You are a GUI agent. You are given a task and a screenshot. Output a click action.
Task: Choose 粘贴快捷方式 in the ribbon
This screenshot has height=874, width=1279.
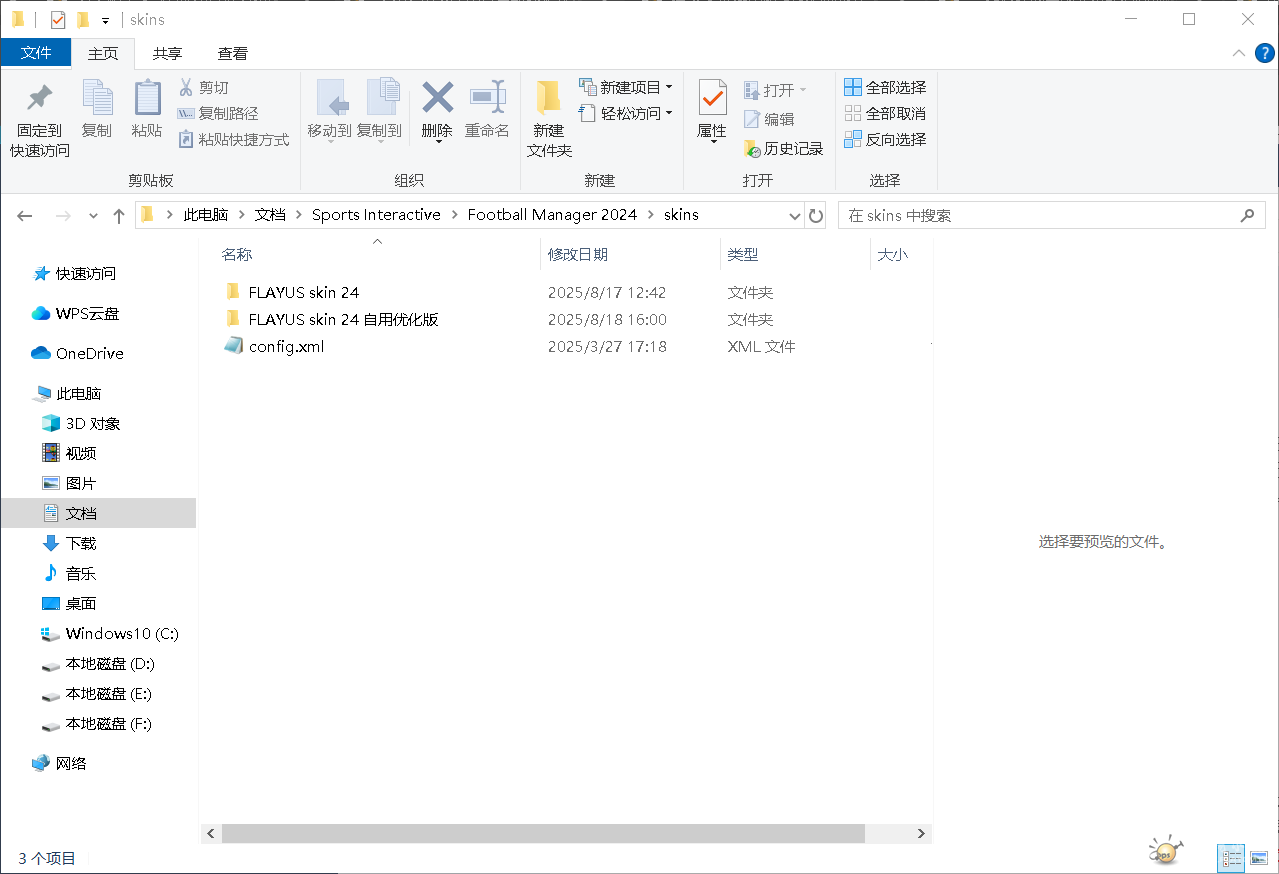[234, 140]
